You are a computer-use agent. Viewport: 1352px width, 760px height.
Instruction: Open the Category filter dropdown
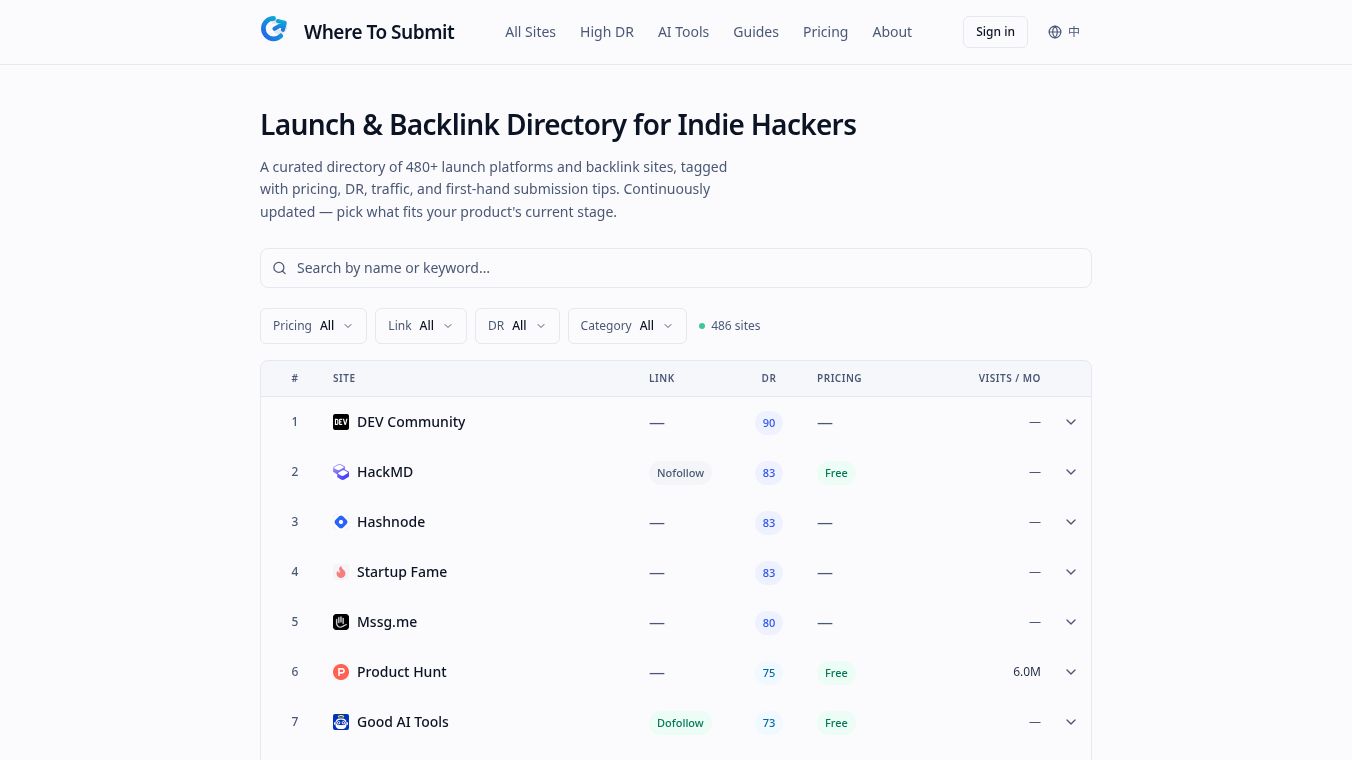(x=627, y=326)
